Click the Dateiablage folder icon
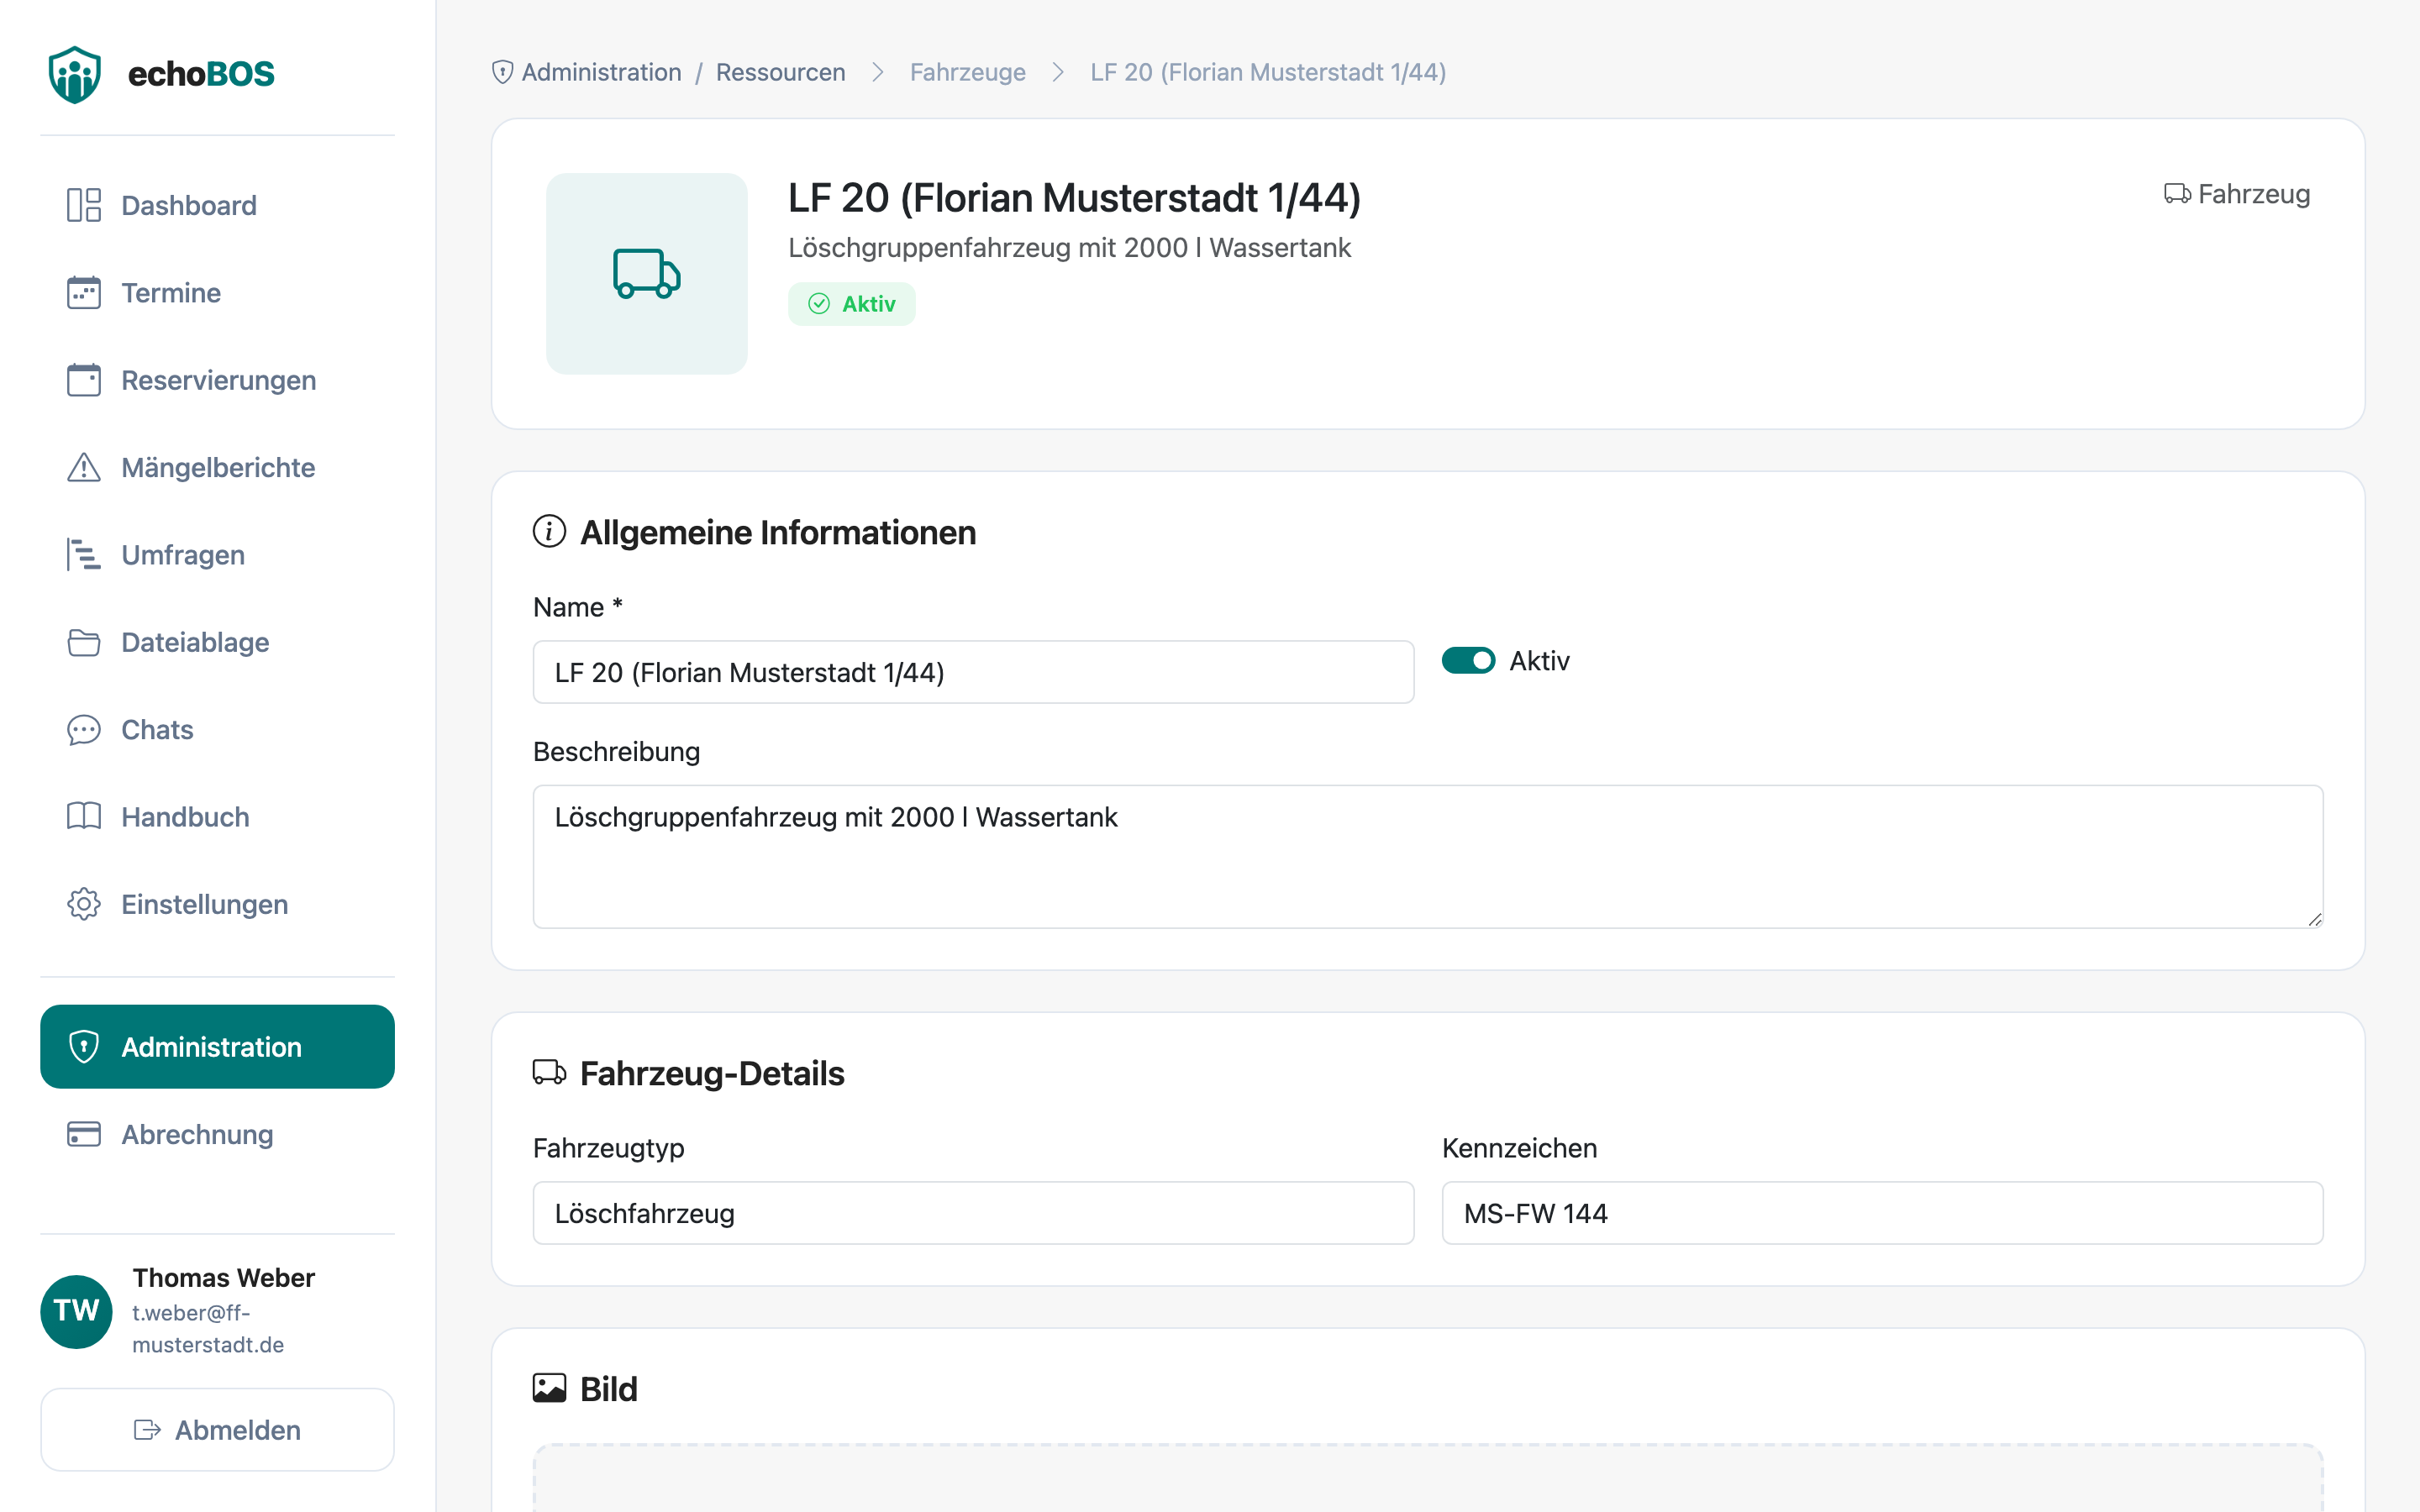Image resolution: width=2420 pixels, height=1512 pixels. 84,642
